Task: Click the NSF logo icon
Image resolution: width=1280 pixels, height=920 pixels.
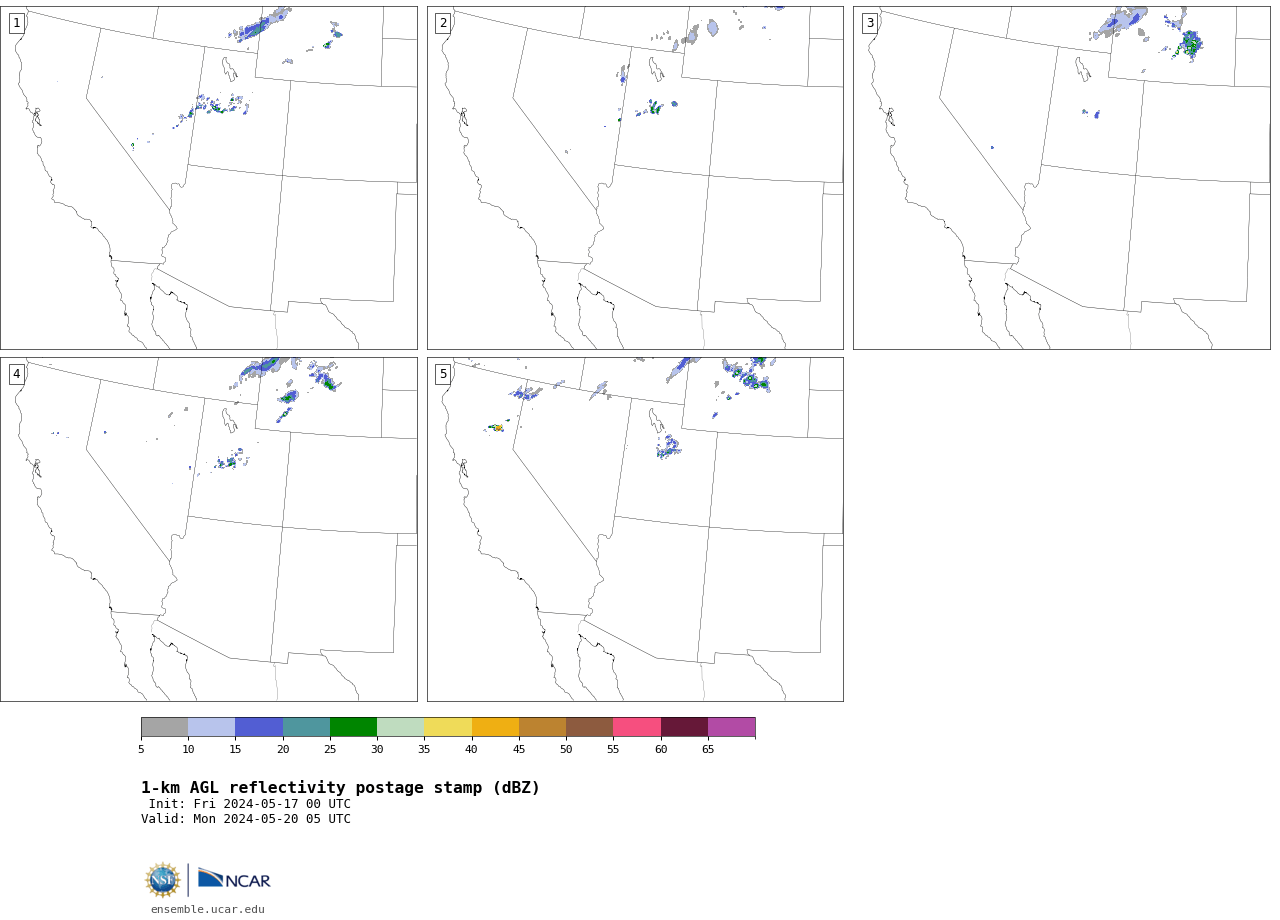Action: pyautogui.click(x=162, y=880)
